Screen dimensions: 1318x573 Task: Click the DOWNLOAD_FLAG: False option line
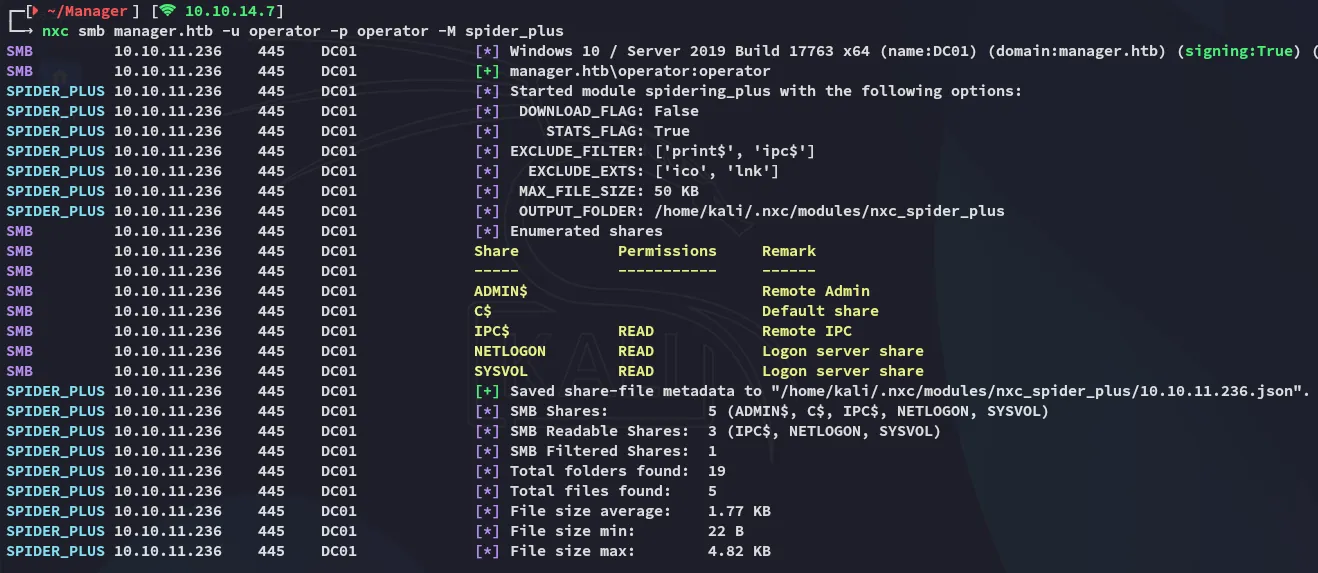[x=608, y=111]
